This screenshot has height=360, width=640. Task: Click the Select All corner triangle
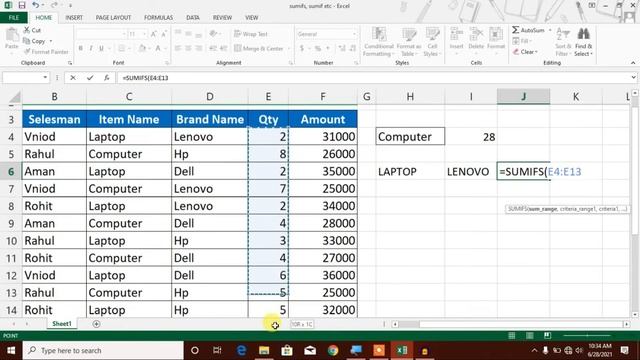(x=15, y=97)
